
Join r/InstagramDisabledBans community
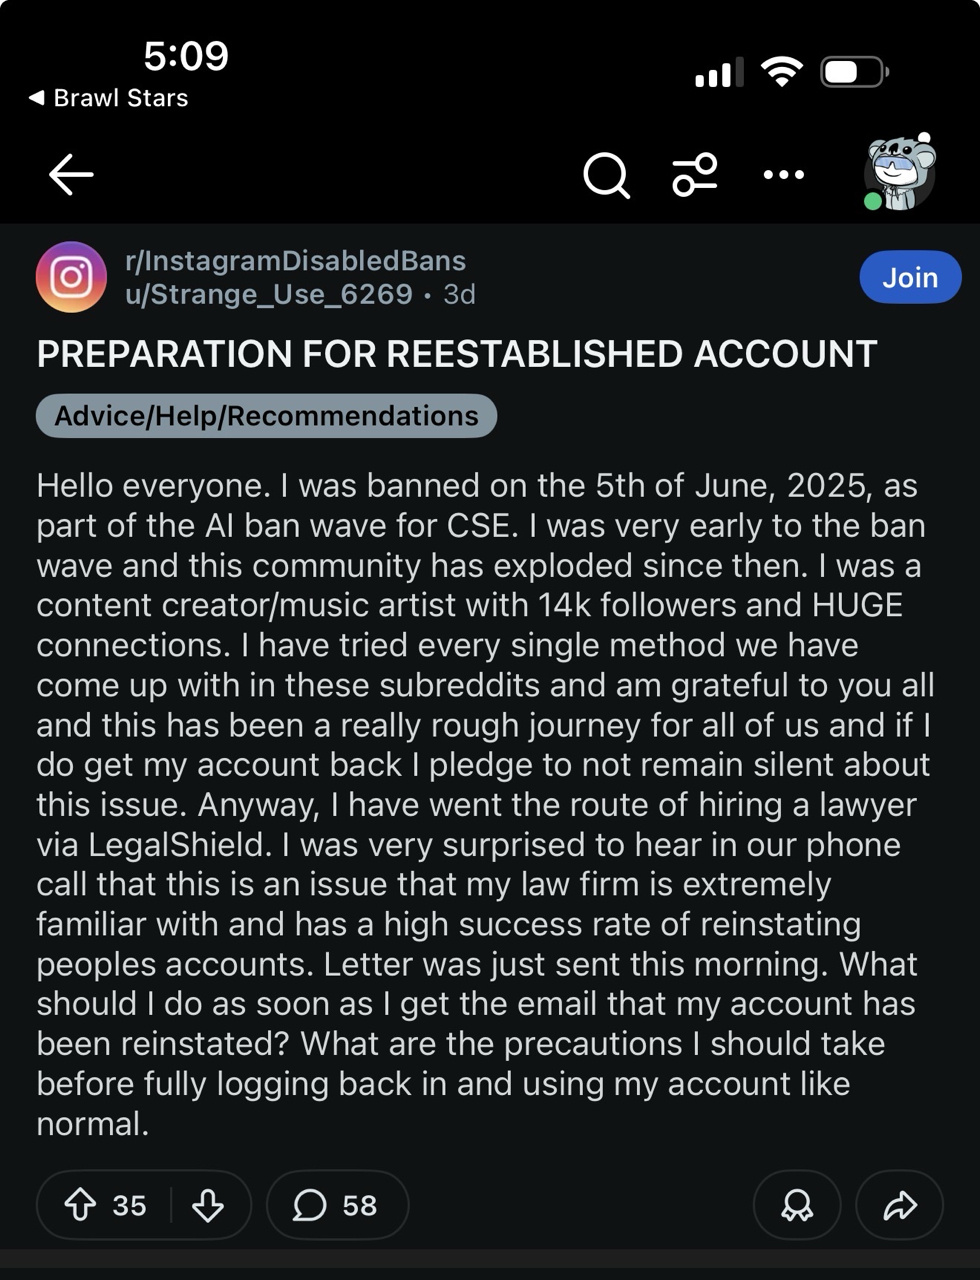(910, 277)
